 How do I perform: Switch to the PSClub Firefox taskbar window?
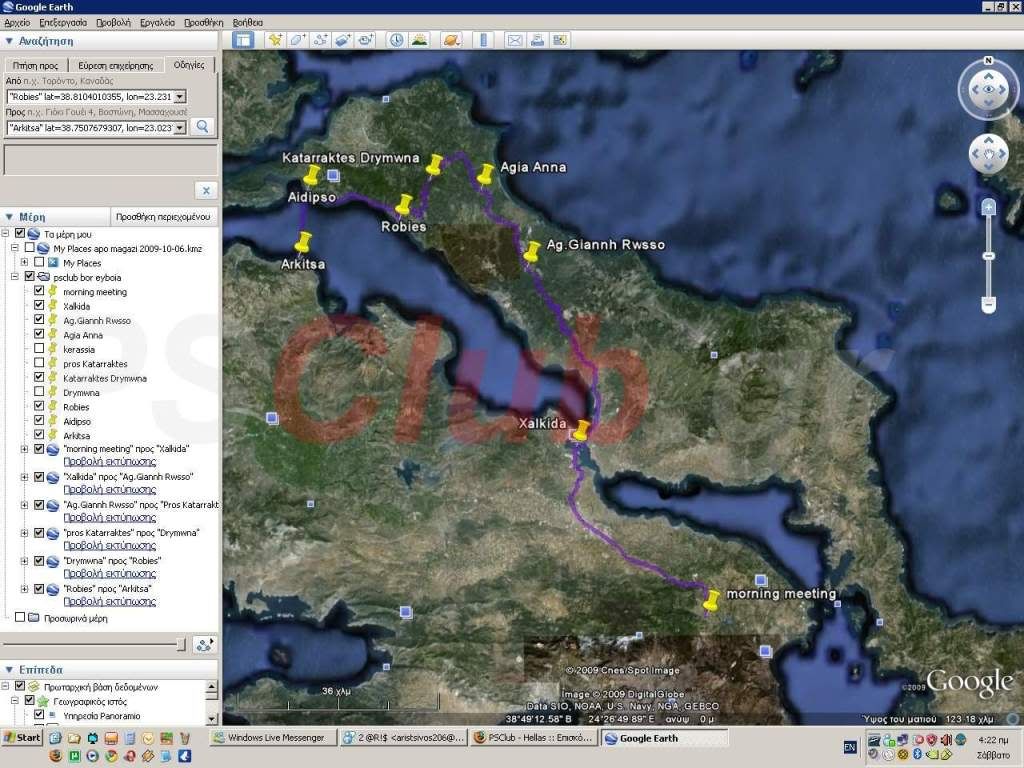(x=534, y=738)
